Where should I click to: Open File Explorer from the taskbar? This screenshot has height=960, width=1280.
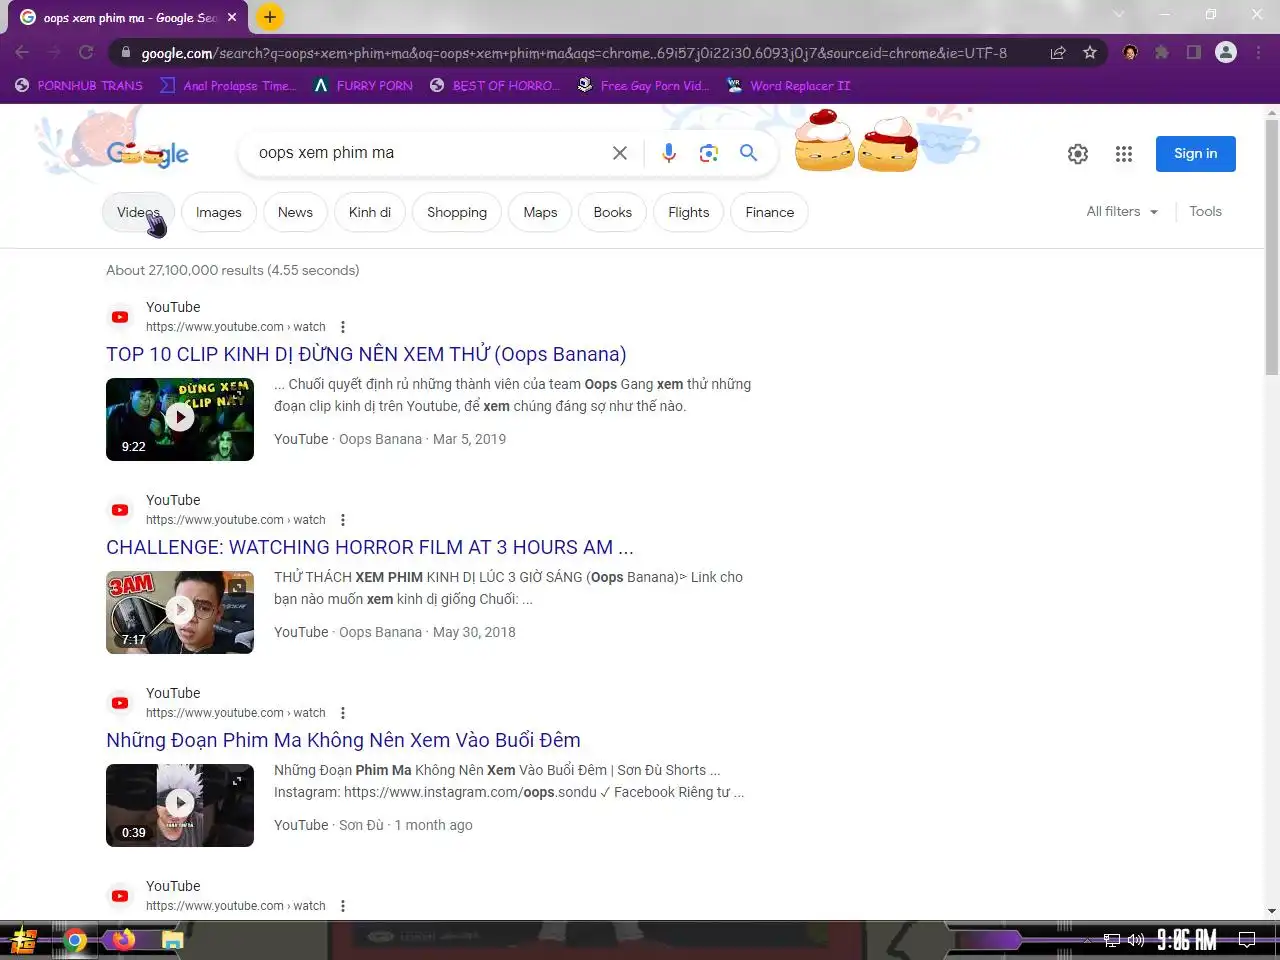172,940
